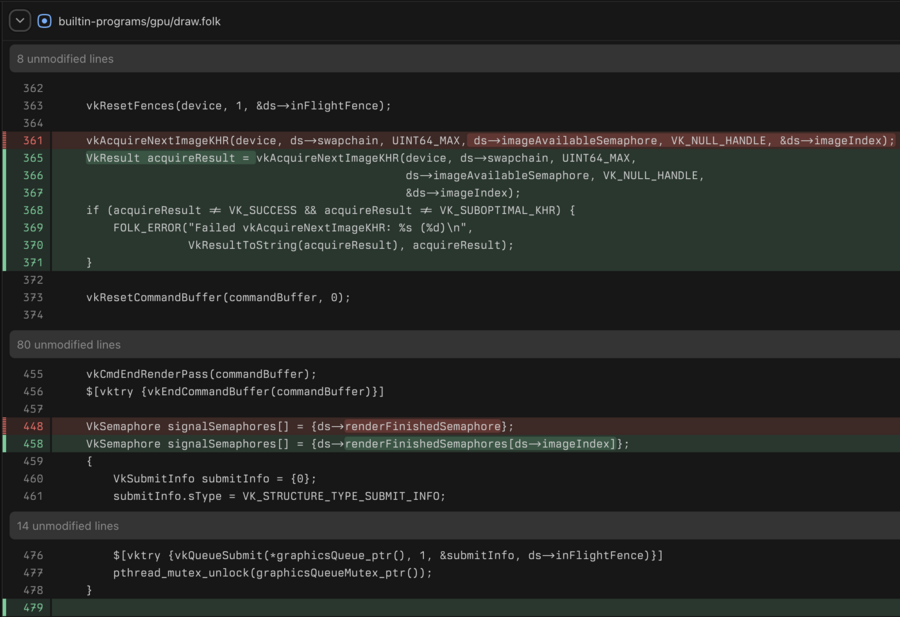Click the vkQueueSubmit(*graphicsQueue_ptr() line
Screen dimensions: 900x617
388,556
